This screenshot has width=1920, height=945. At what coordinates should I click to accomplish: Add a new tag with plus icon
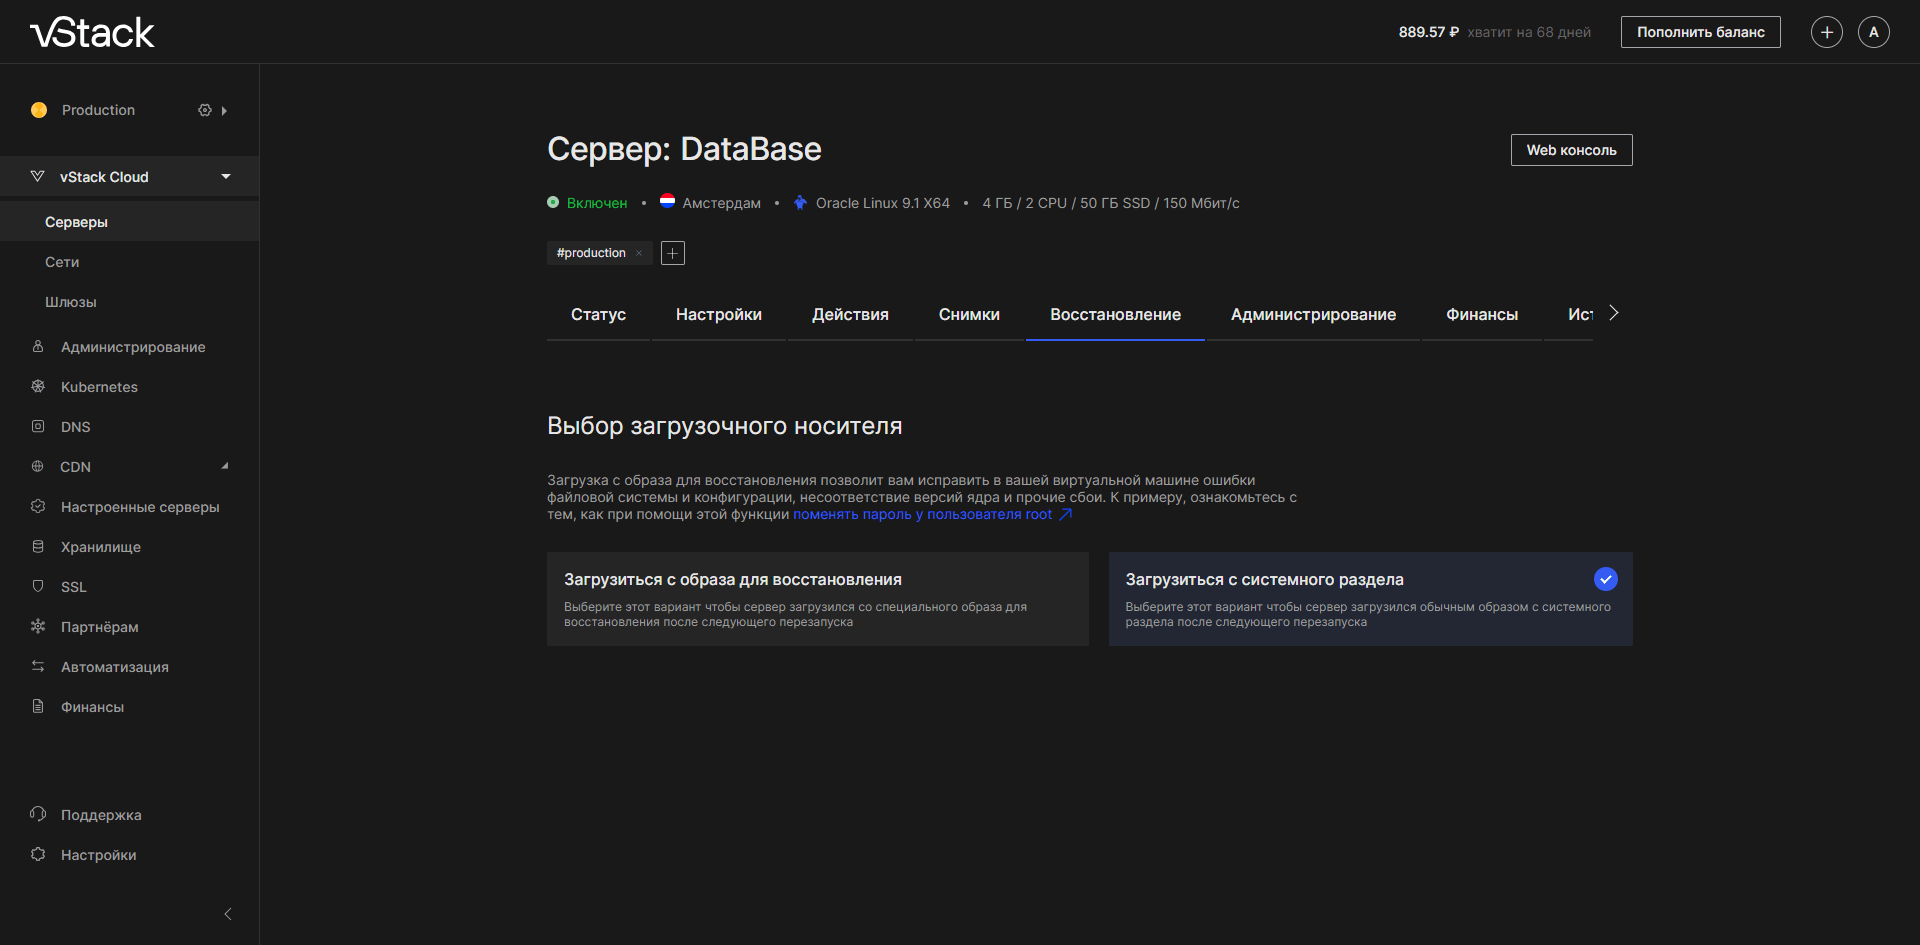(673, 253)
